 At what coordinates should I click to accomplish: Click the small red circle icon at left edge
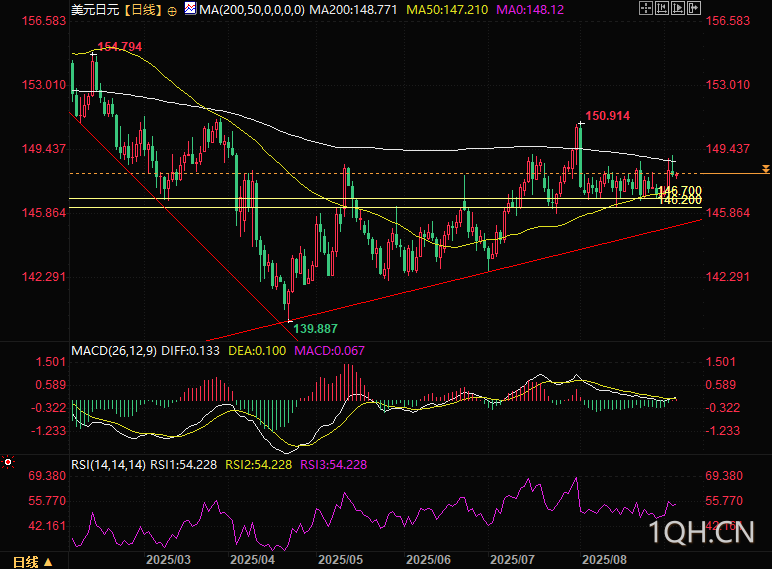(x=7, y=462)
